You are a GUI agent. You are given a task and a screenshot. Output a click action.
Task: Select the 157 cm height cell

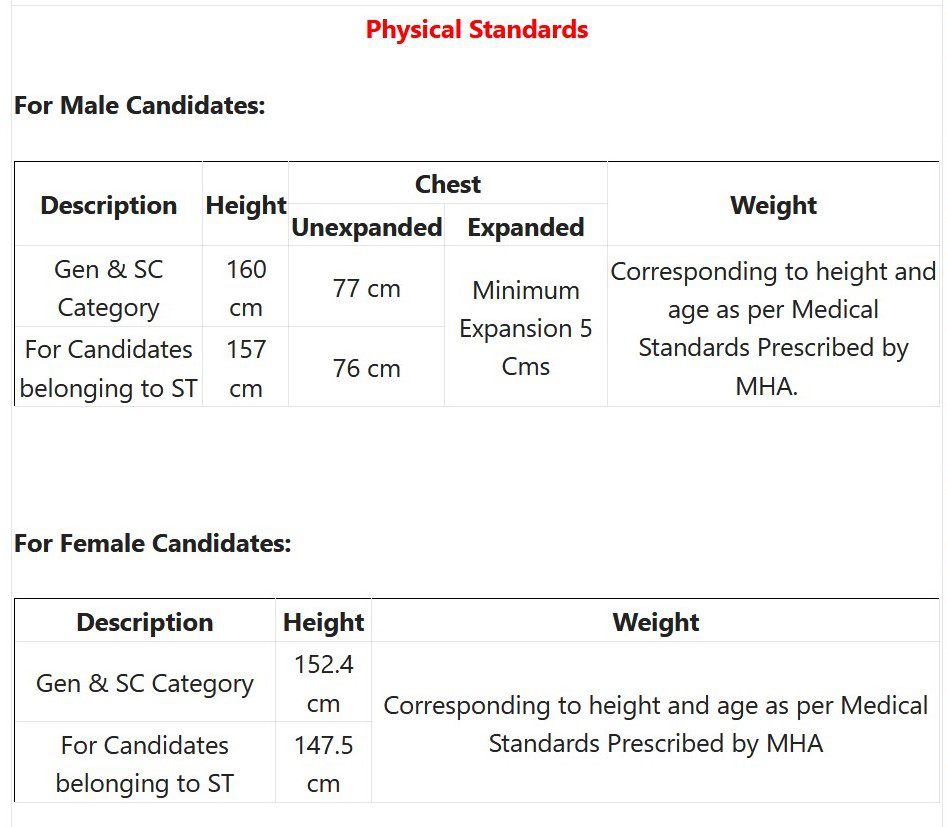[246, 368]
